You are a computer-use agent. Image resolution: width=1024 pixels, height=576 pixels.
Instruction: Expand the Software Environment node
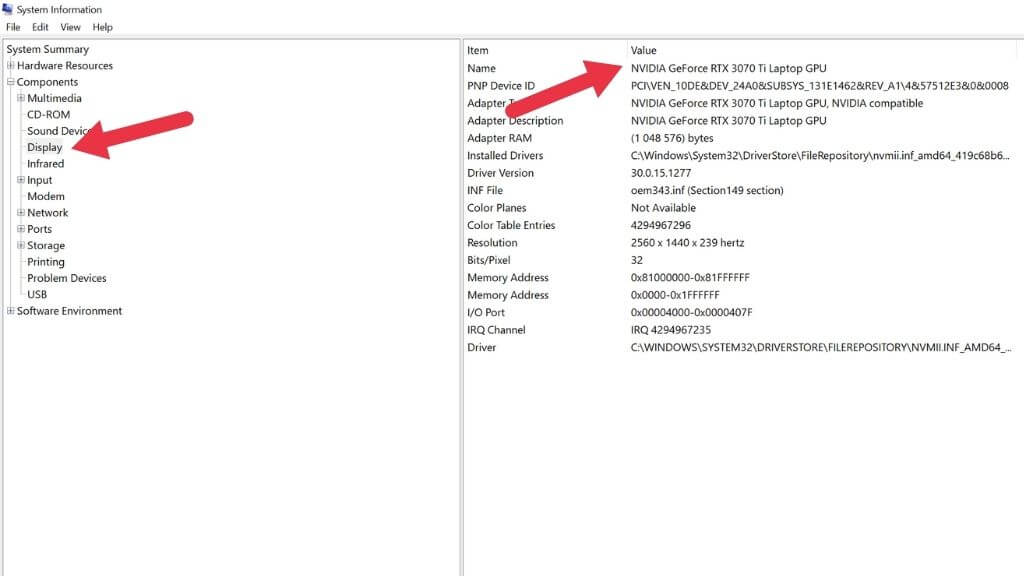10,311
